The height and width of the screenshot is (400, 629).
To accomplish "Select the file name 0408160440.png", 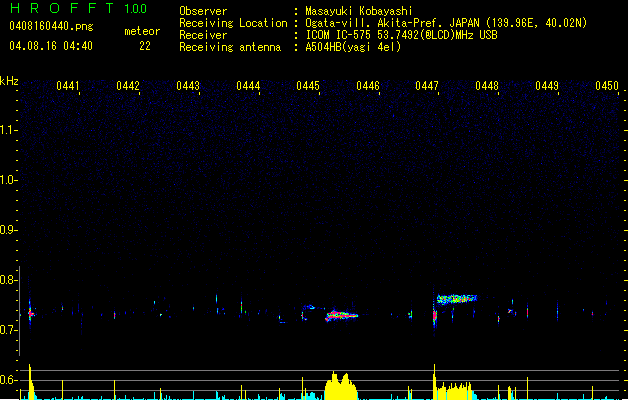I will (x=51, y=26).
